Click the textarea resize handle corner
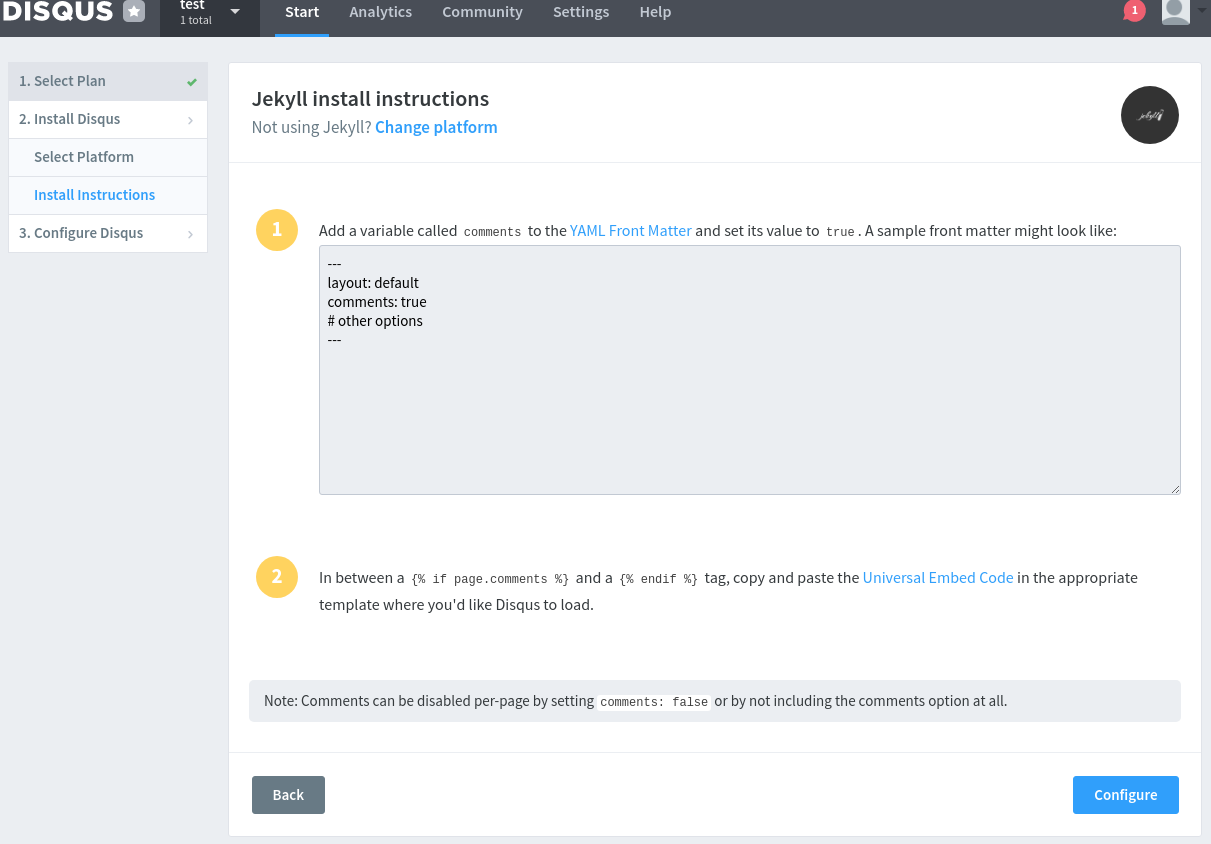 click(1175, 489)
